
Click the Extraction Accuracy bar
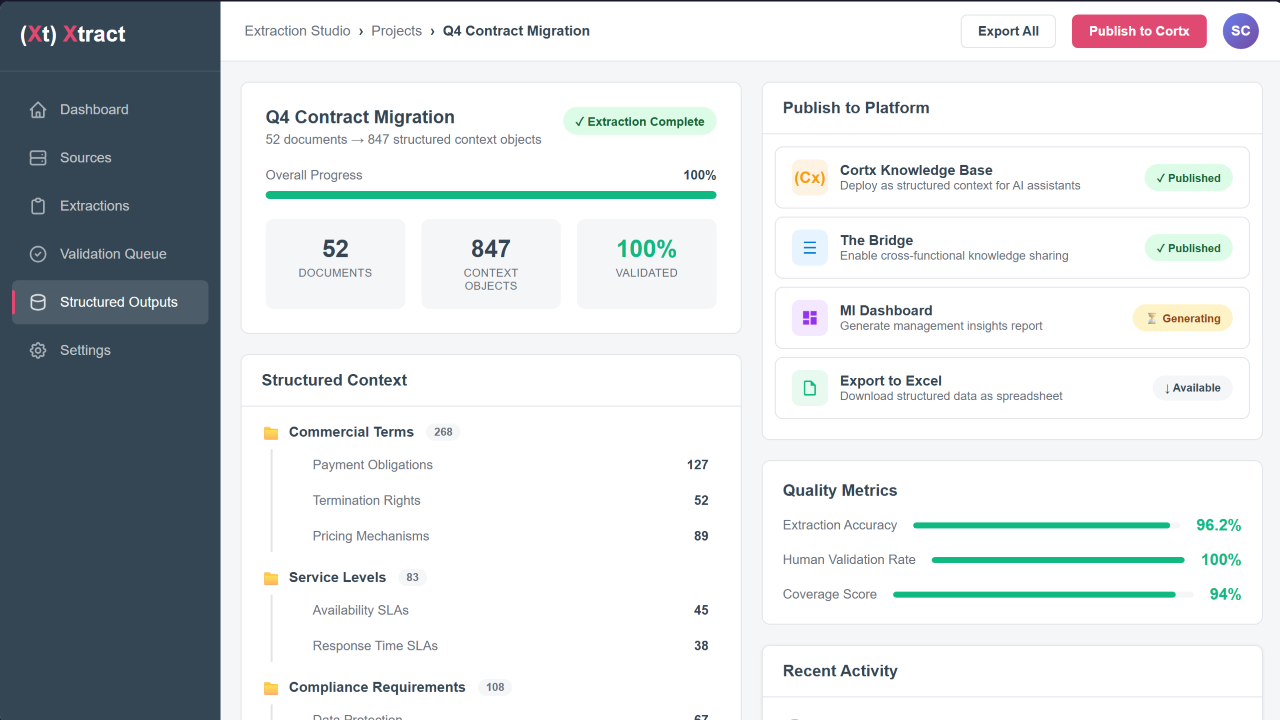pyautogui.click(x=1045, y=525)
